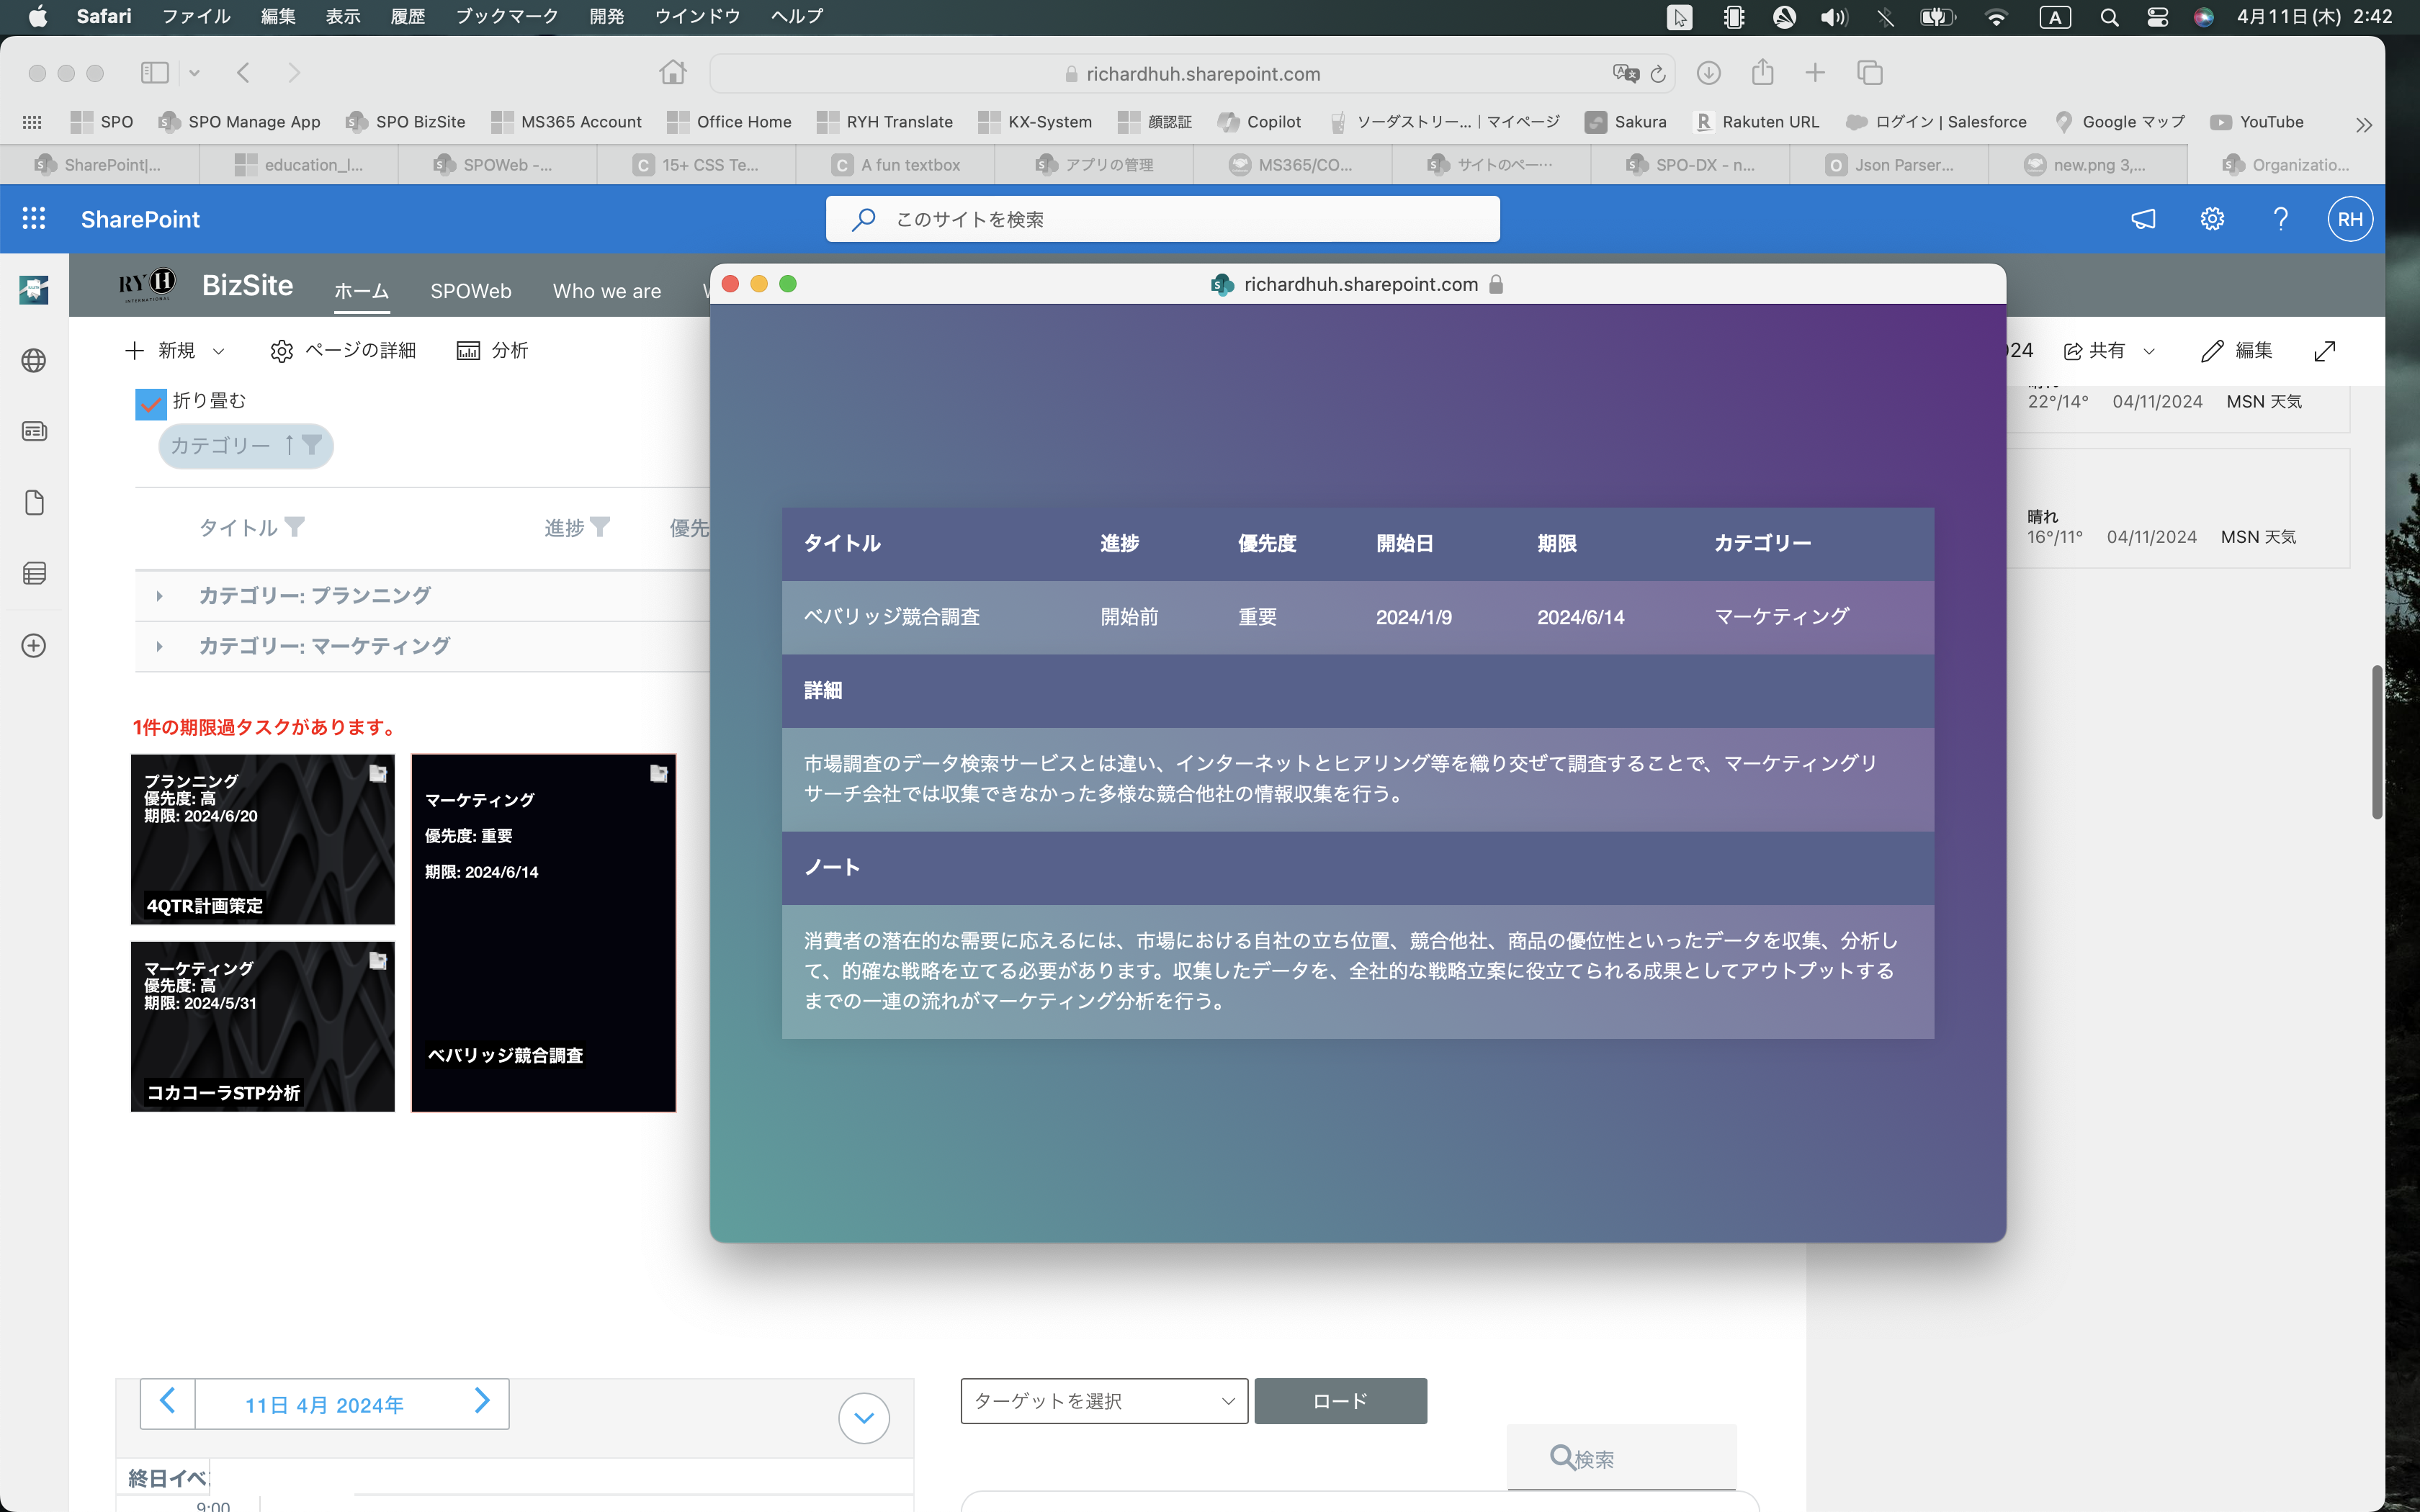Click the megaphone feedback icon in SharePoint header
Image resolution: width=2420 pixels, height=1512 pixels.
pyautogui.click(x=2143, y=219)
